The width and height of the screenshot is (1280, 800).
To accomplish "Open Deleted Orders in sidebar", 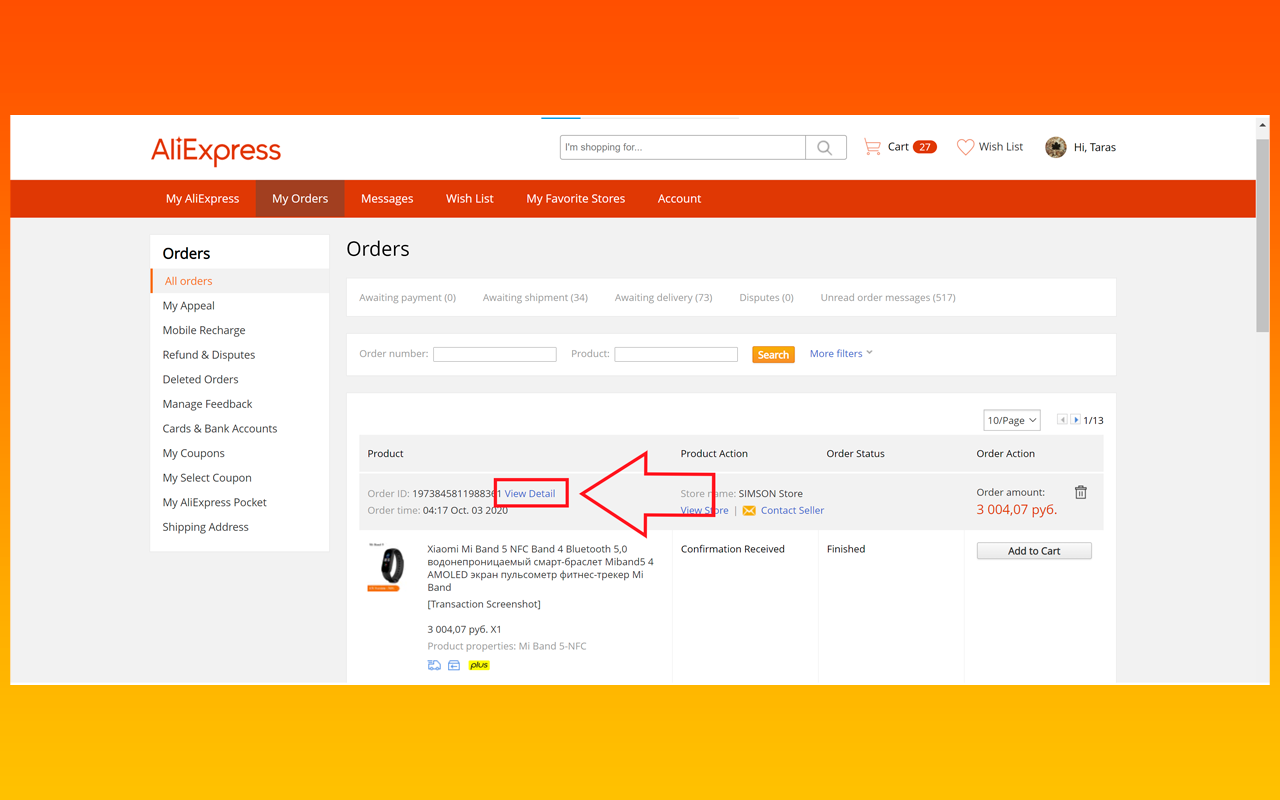I will pyautogui.click(x=201, y=379).
